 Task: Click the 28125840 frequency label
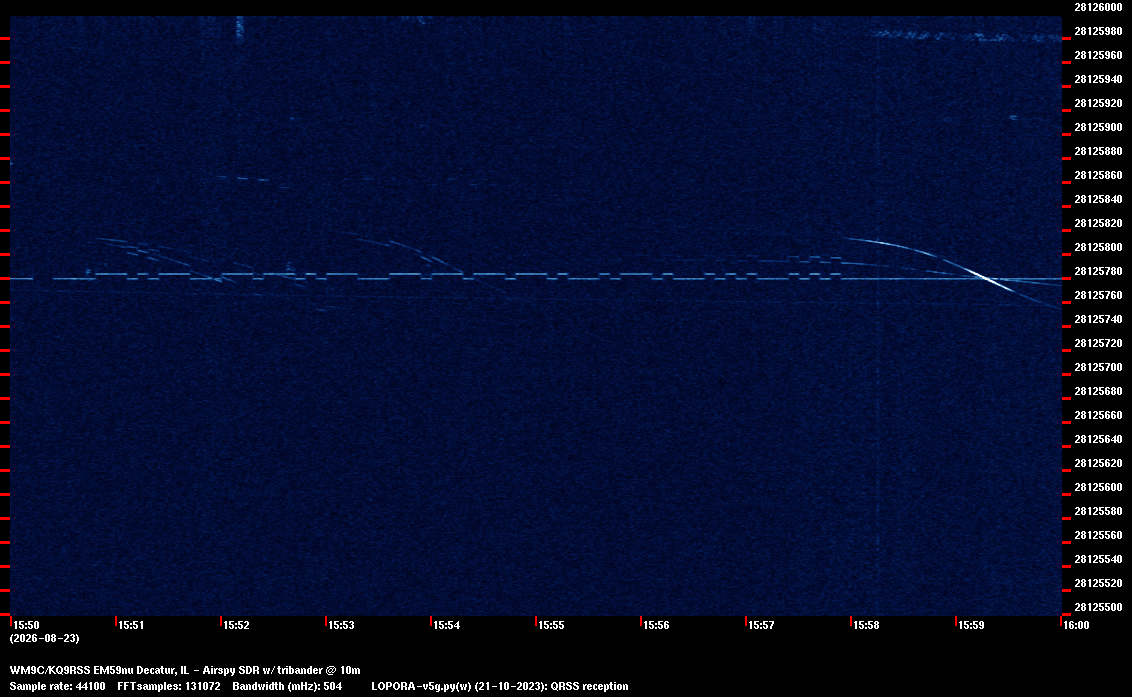click(x=1098, y=199)
